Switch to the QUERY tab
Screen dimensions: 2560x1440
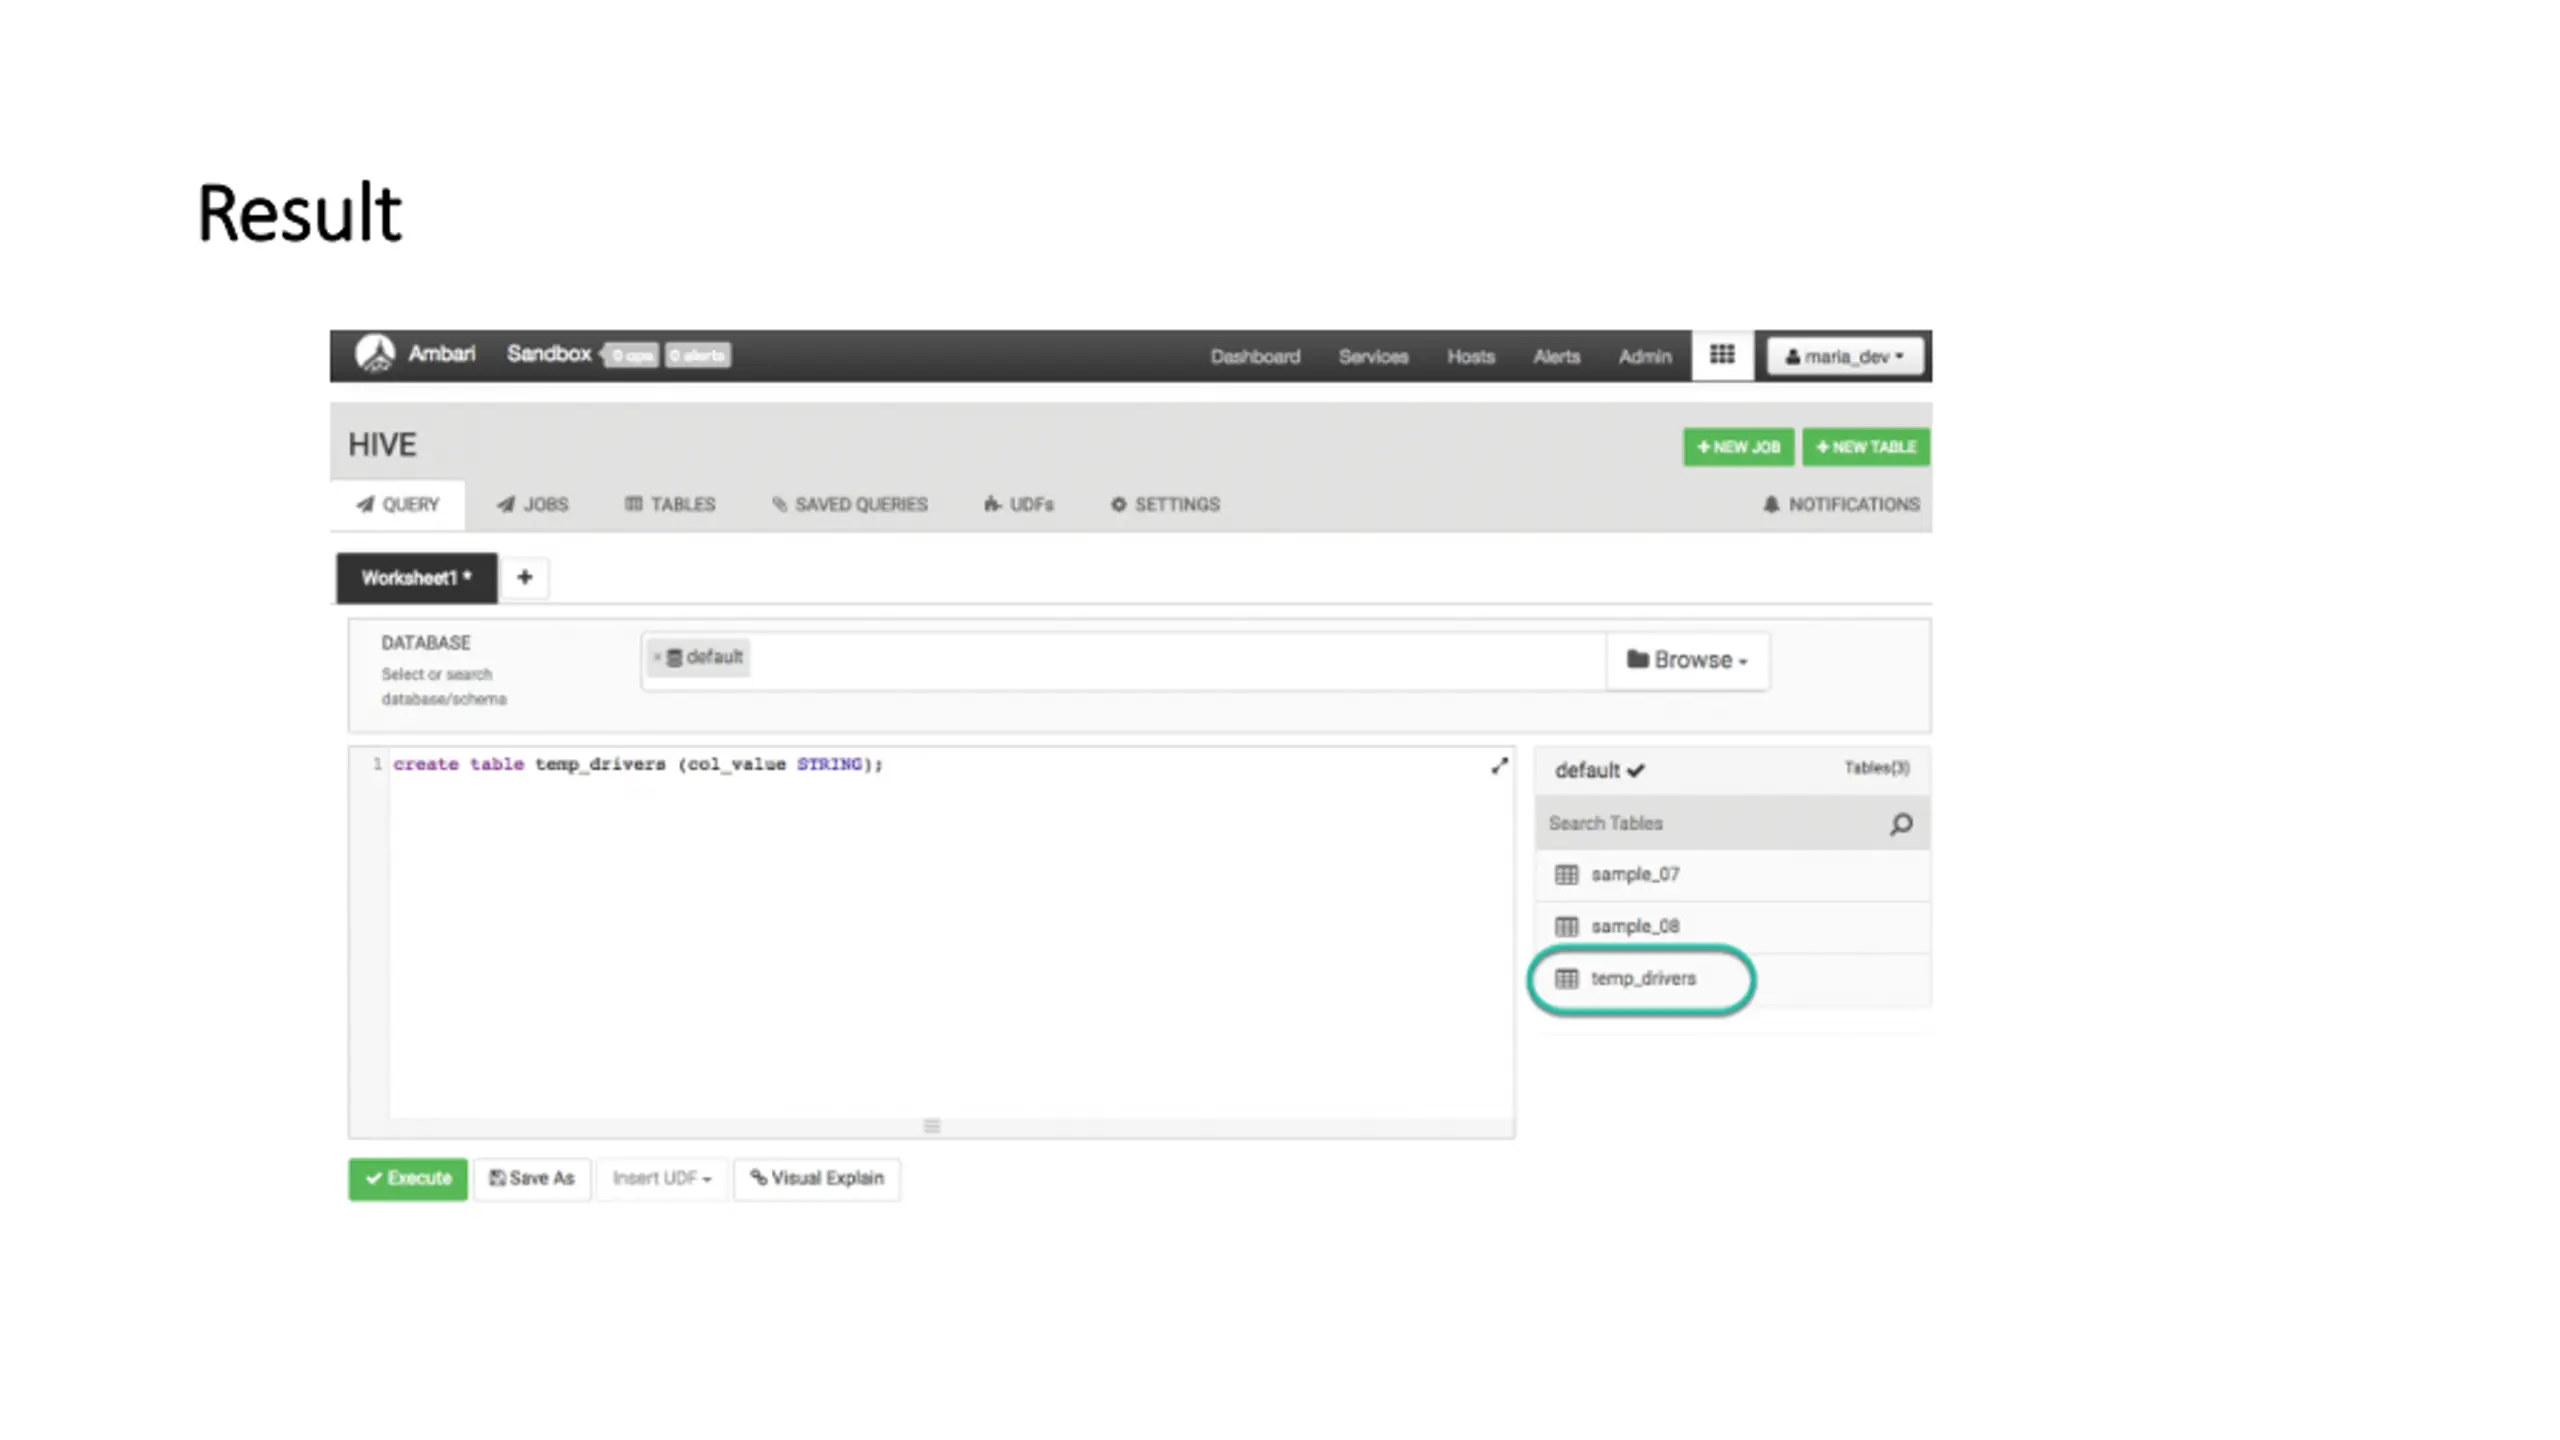point(398,504)
